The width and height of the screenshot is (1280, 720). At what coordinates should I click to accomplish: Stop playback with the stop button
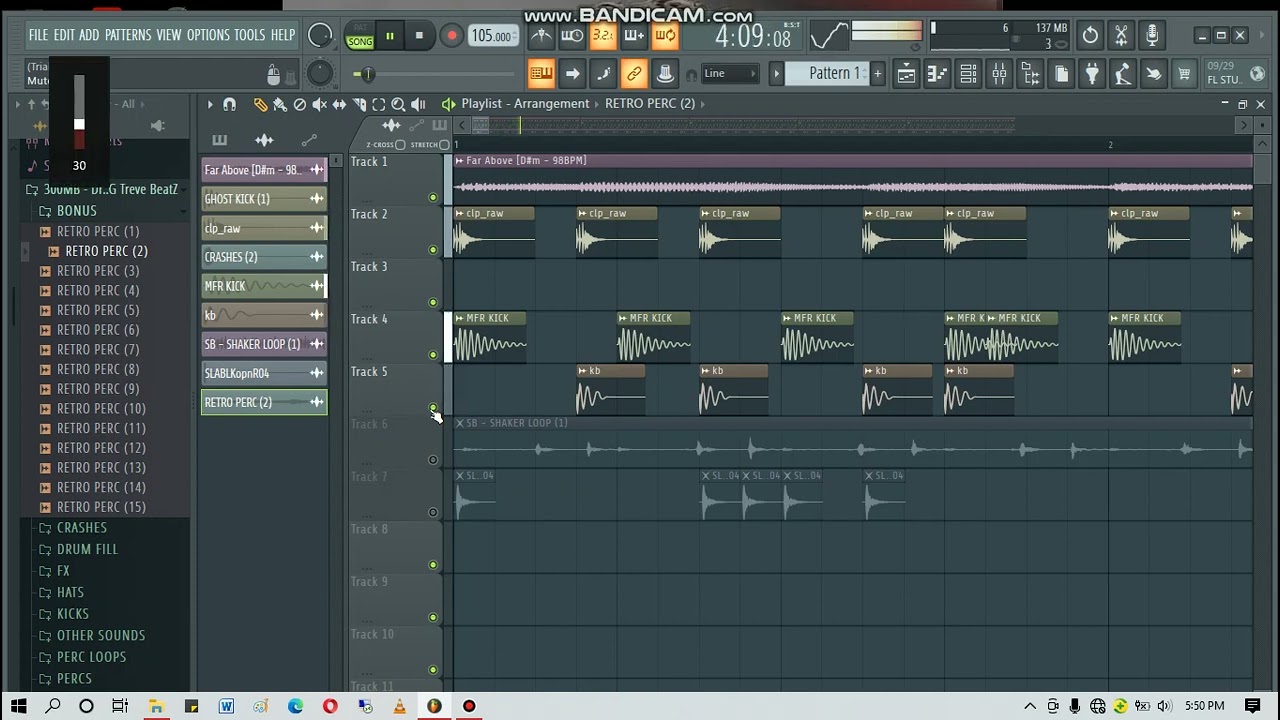pyautogui.click(x=419, y=36)
